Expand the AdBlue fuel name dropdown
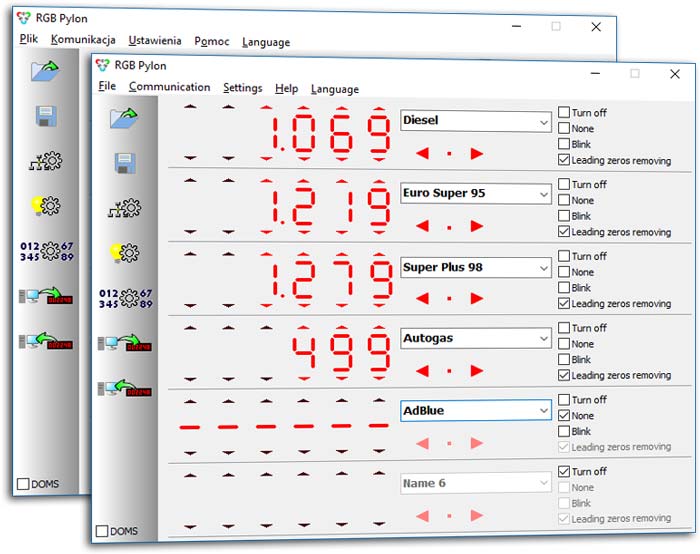The width and height of the screenshot is (700, 554). tap(543, 411)
